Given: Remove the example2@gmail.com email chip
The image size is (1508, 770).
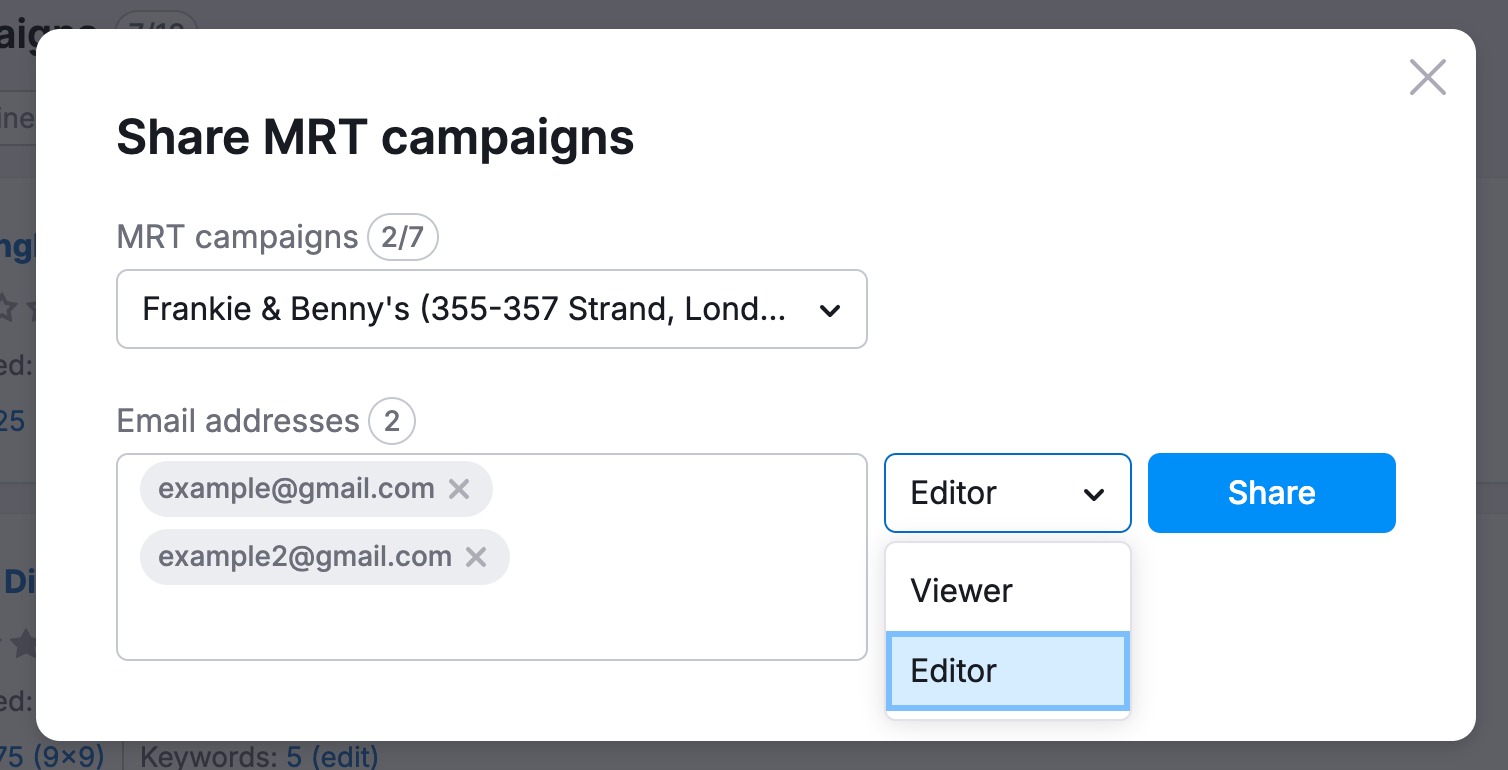Looking at the screenshot, I should click(x=476, y=557).
